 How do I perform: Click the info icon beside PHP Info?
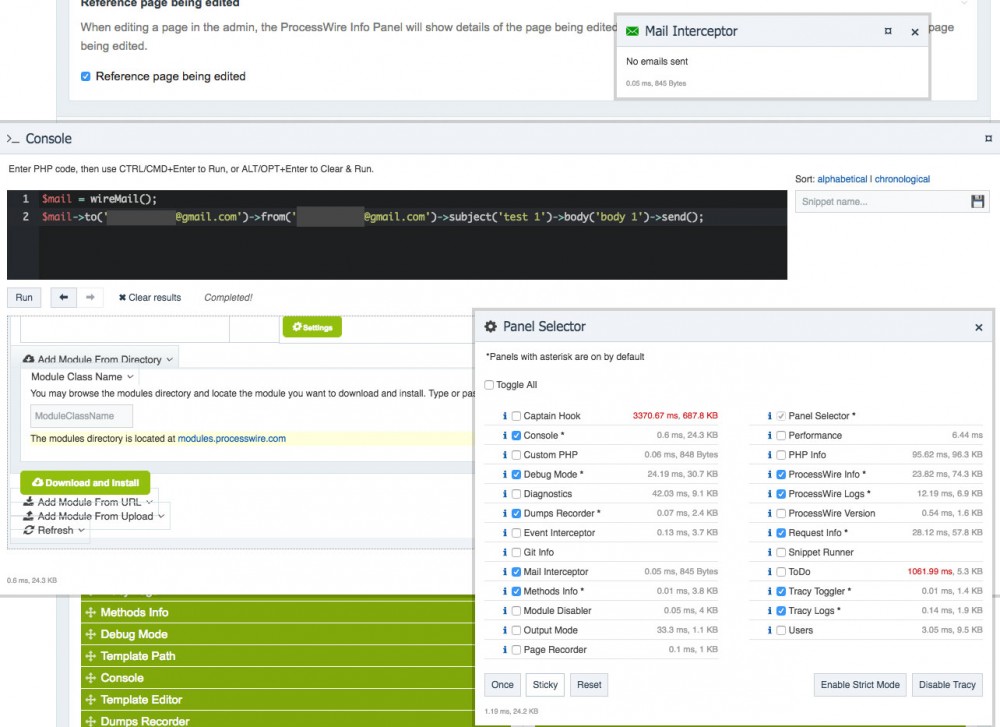(x=770, y=455)
